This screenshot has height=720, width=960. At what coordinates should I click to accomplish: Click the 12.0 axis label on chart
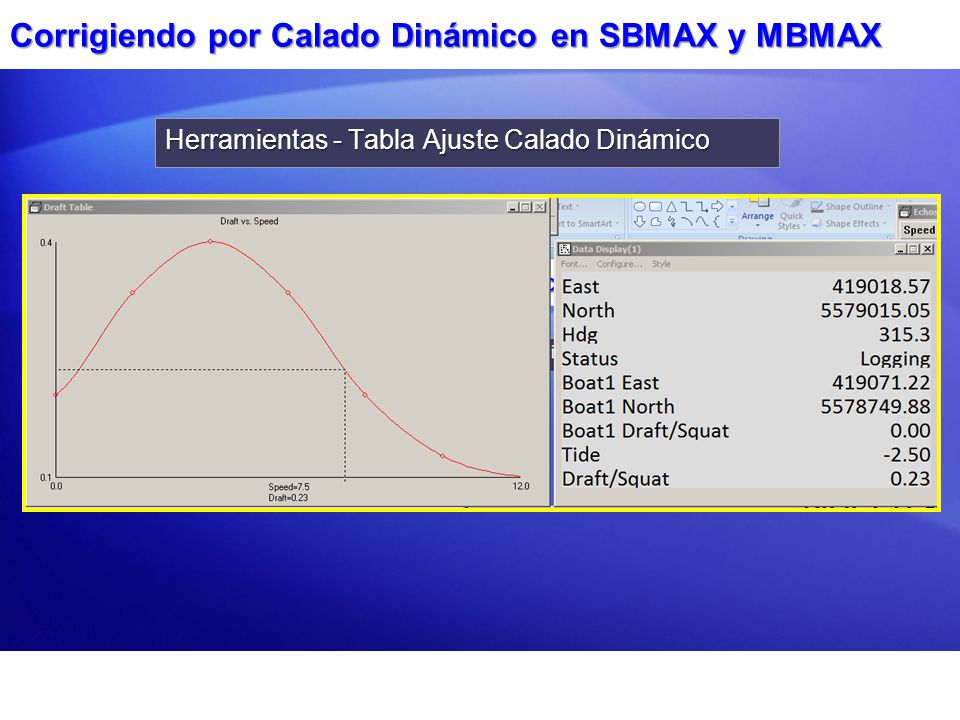click(x=521, y=486)
